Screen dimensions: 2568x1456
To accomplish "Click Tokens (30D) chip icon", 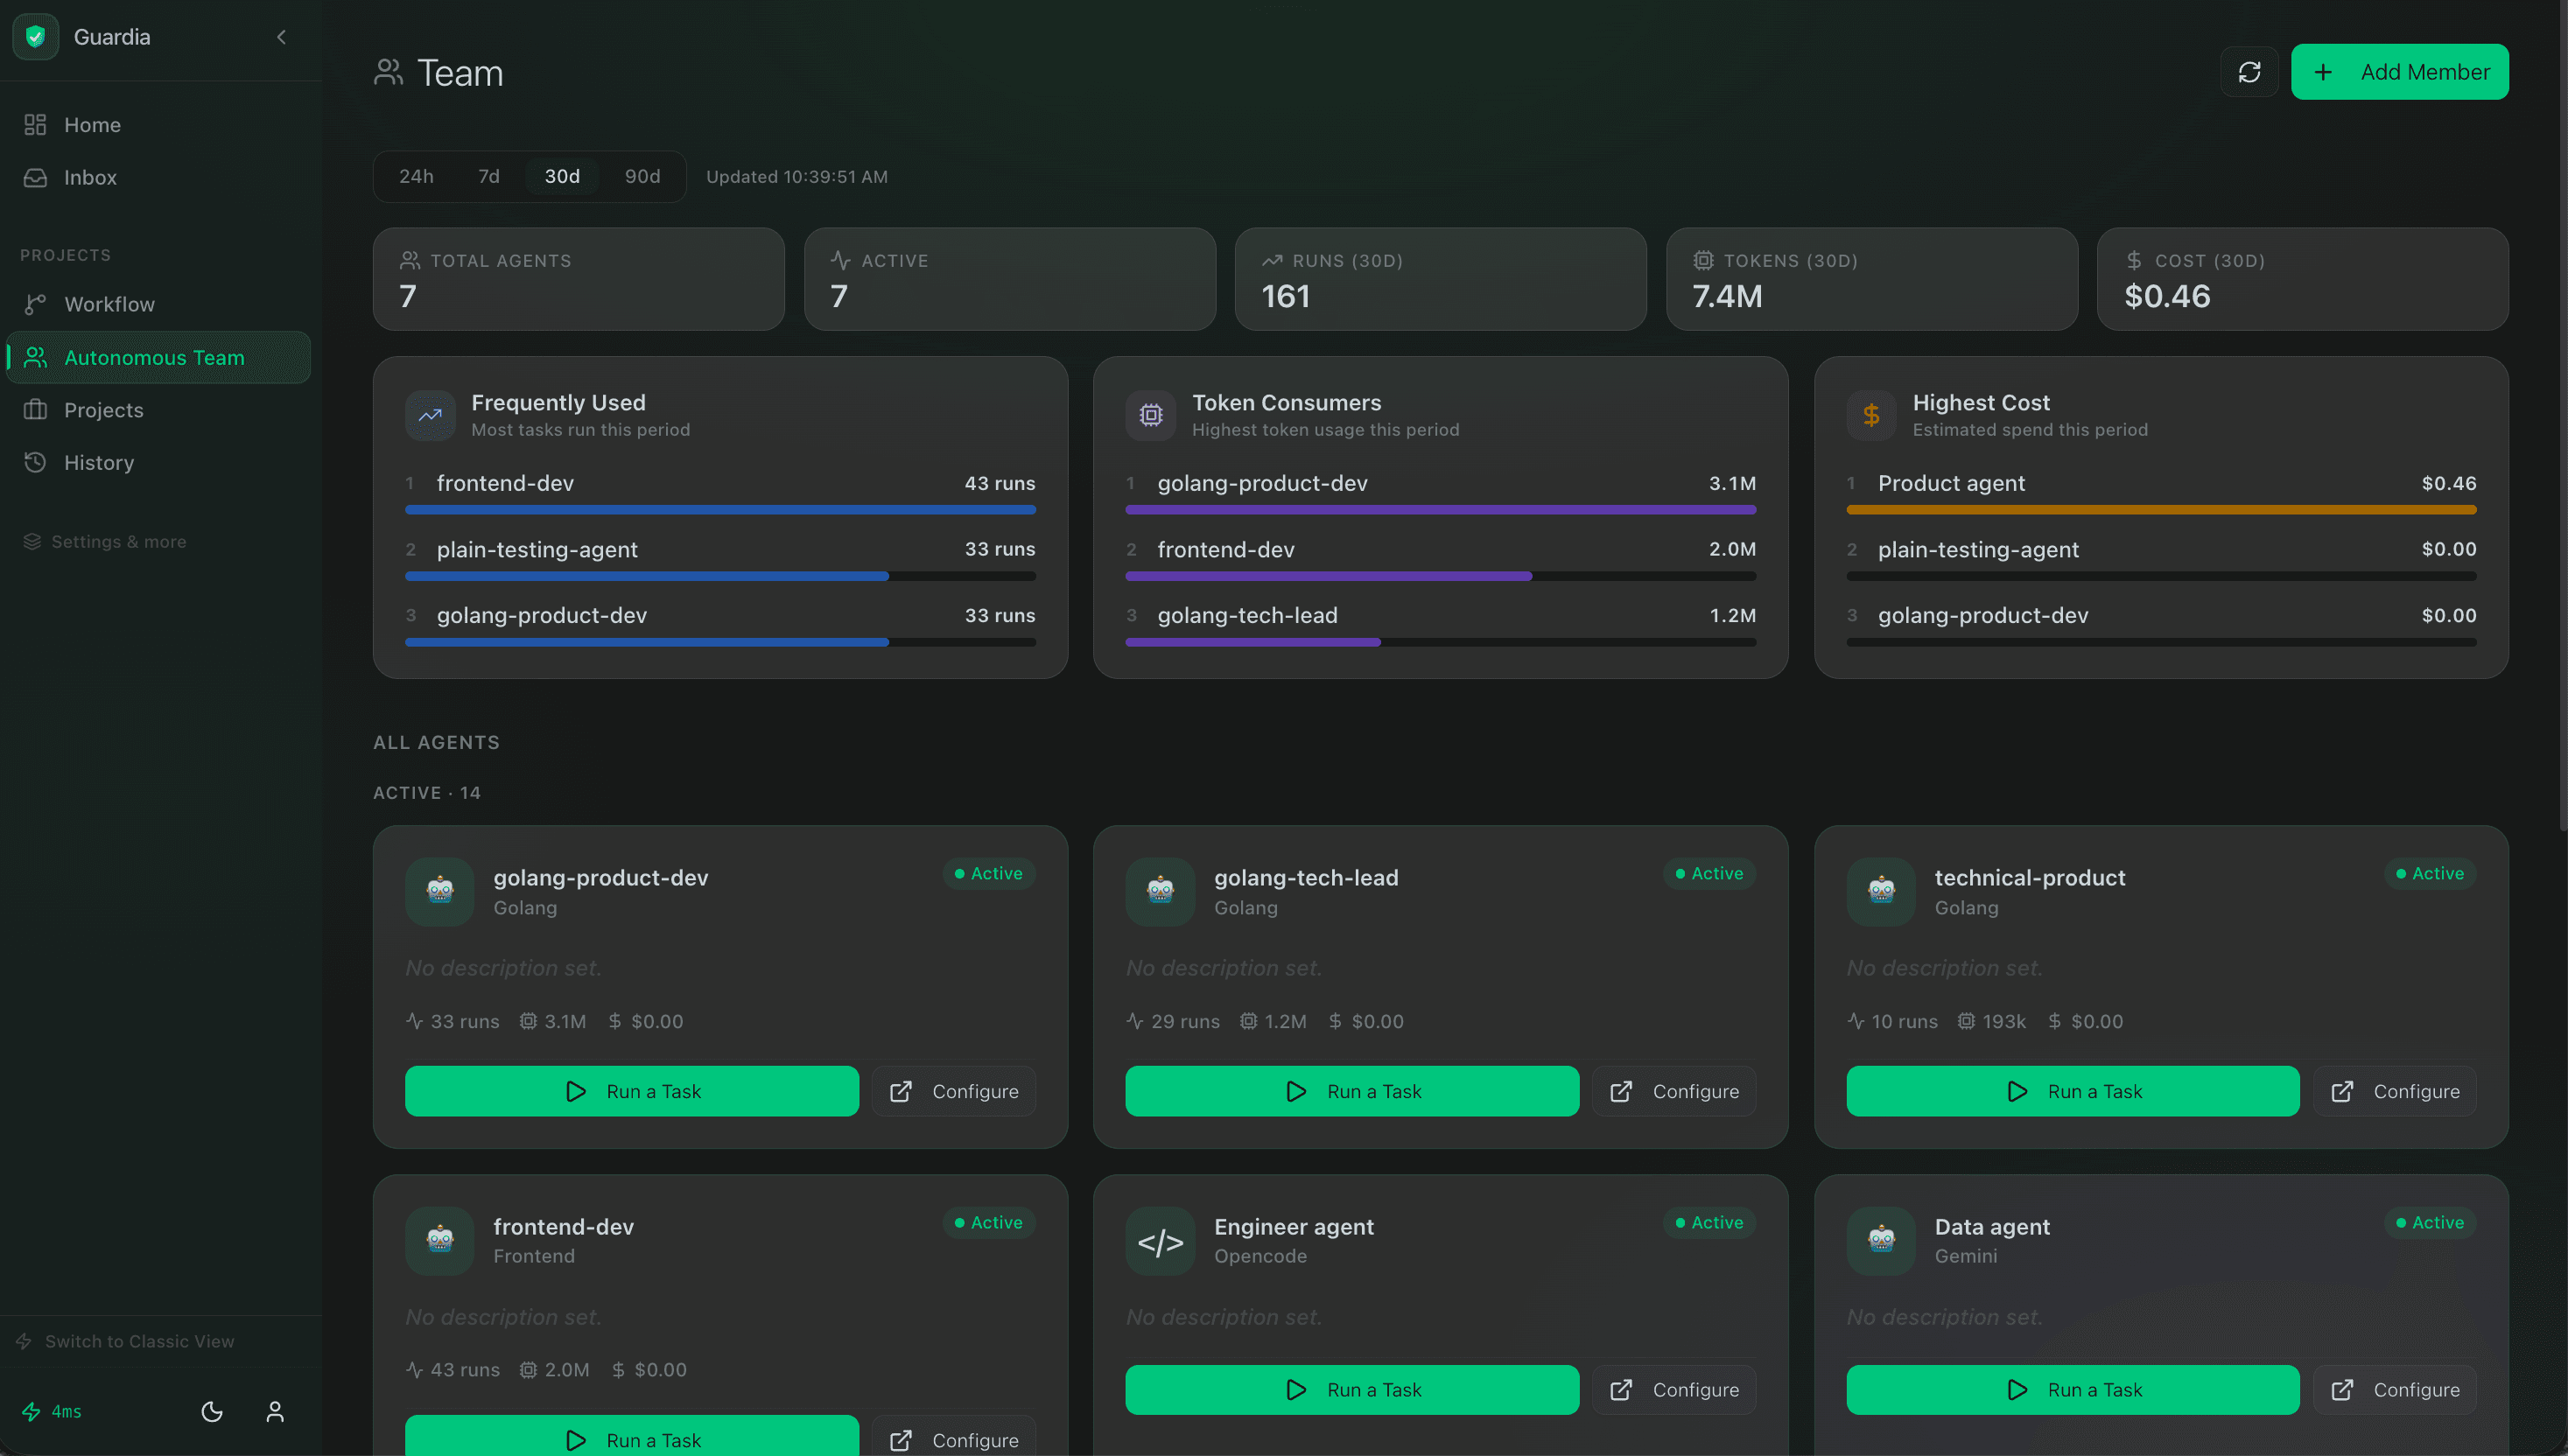I will 1703,260.
